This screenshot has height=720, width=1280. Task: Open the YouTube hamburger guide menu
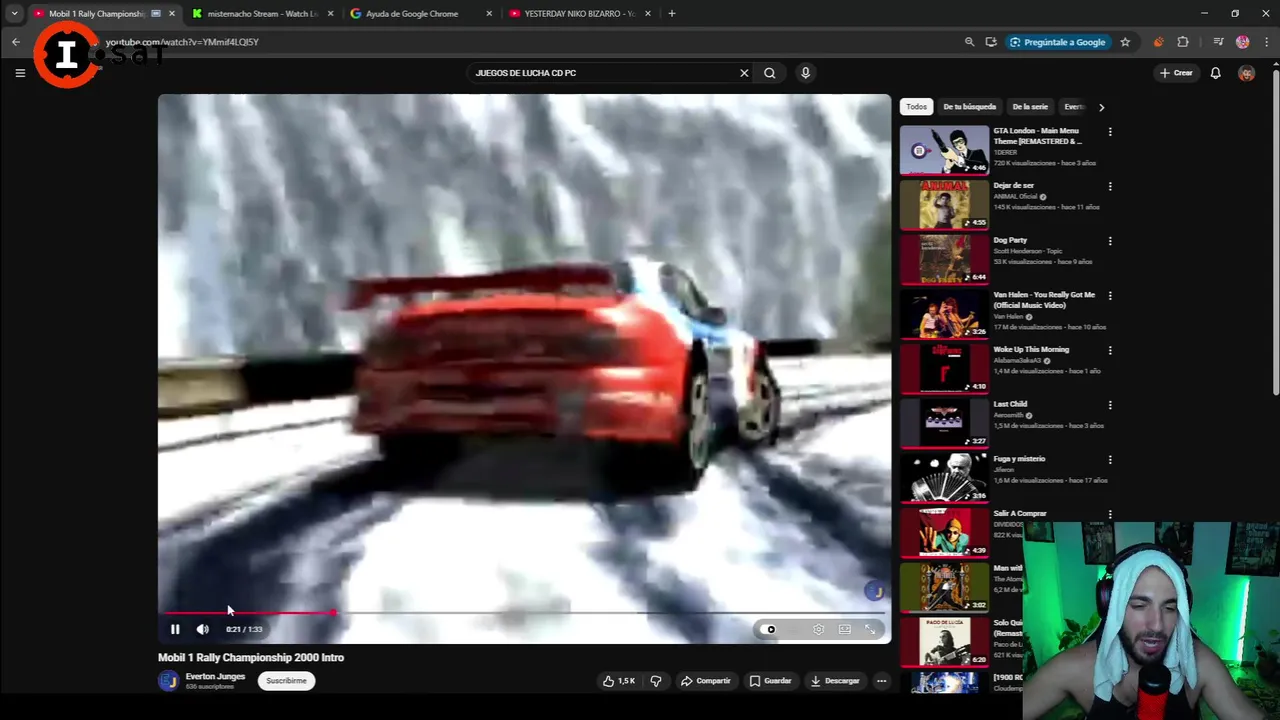pos(20,73)
